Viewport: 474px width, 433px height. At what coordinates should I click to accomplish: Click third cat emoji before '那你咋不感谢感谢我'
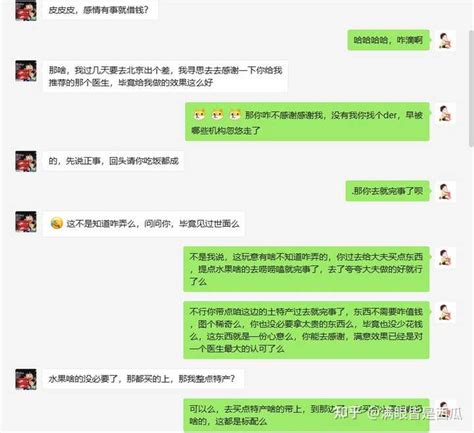(235, 115)
